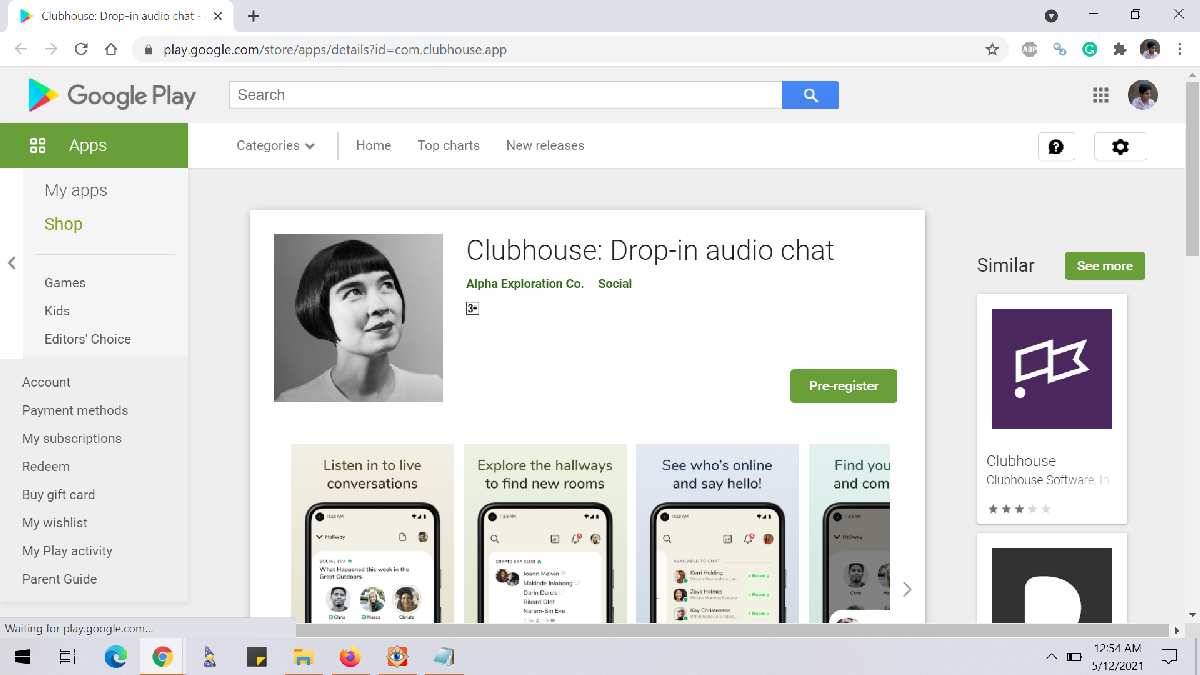Bookmark this page with the star icon
Screen dimensions: 1200x675
[992, 49]
